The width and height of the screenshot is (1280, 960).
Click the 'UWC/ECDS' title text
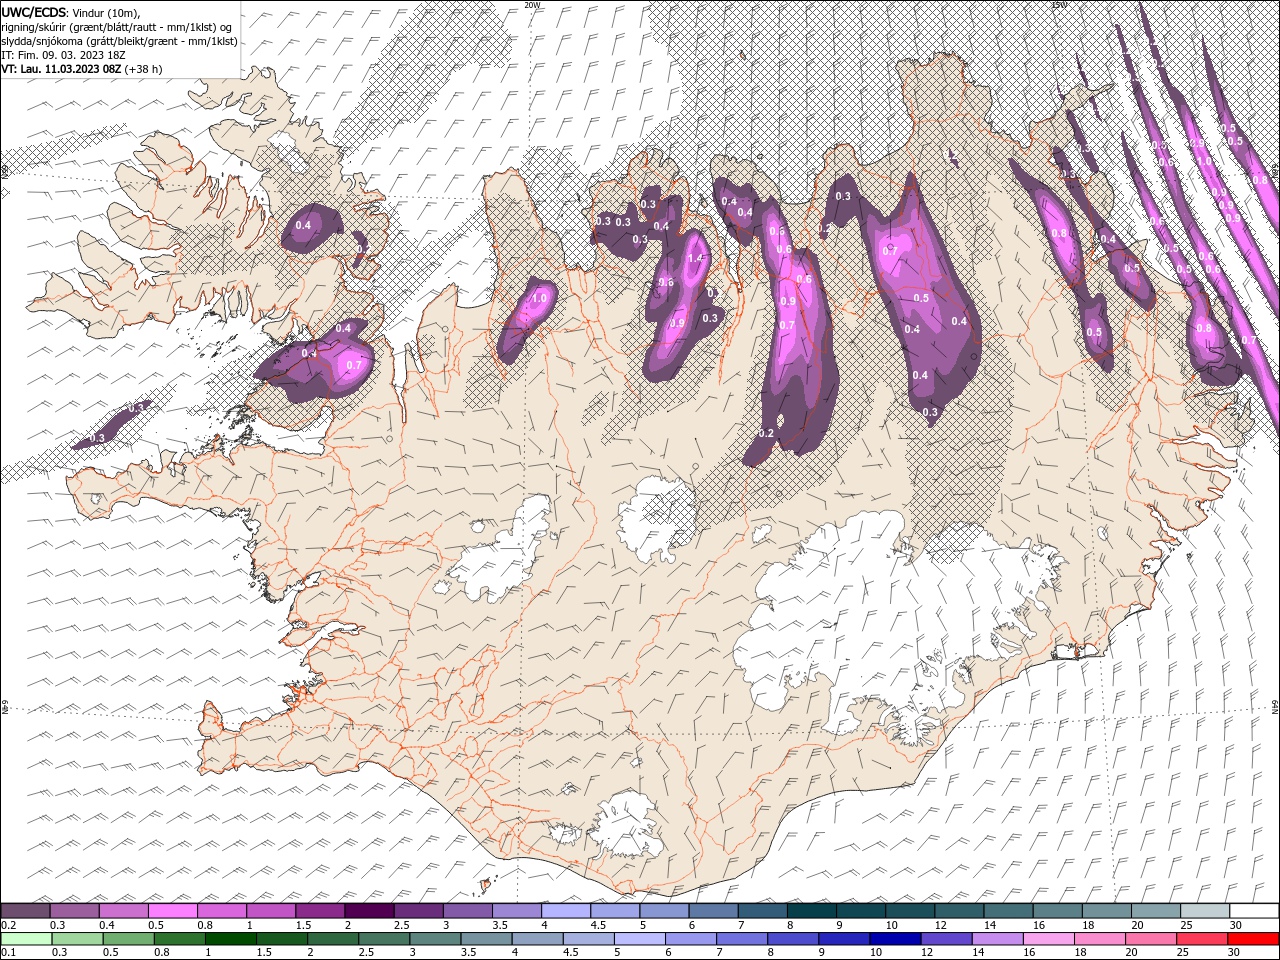click(x=34, y=11)
